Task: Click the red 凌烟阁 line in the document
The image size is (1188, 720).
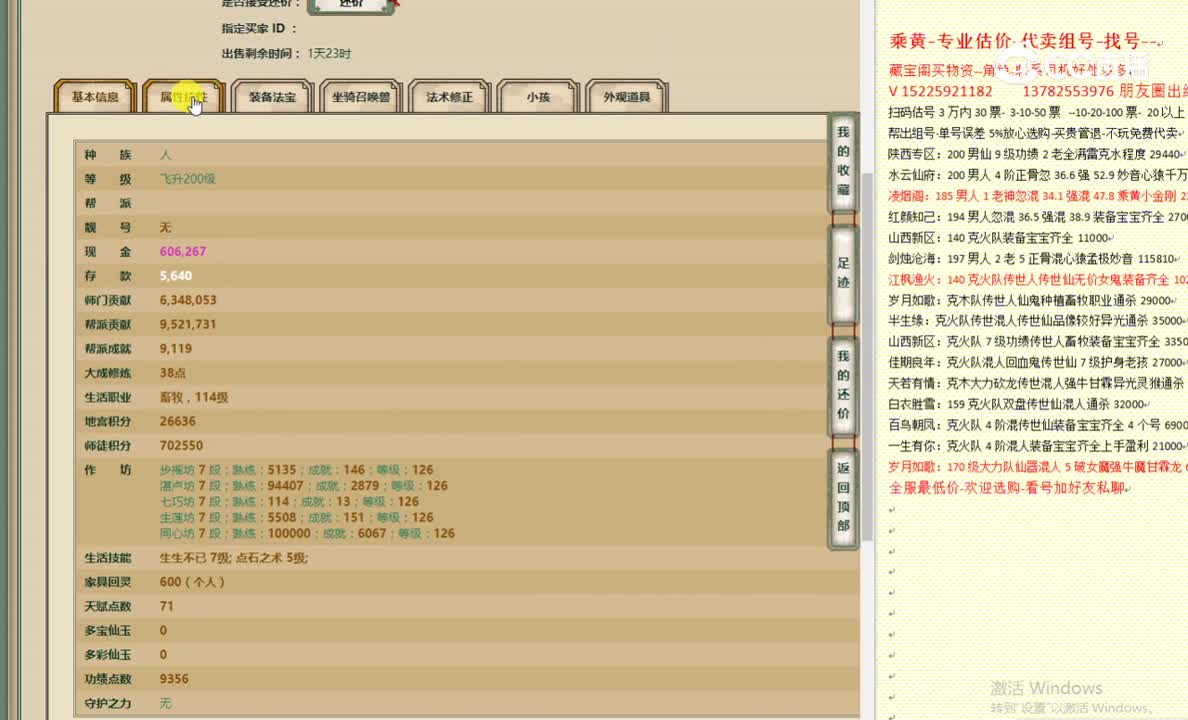Action: [x=1037, y=196]
